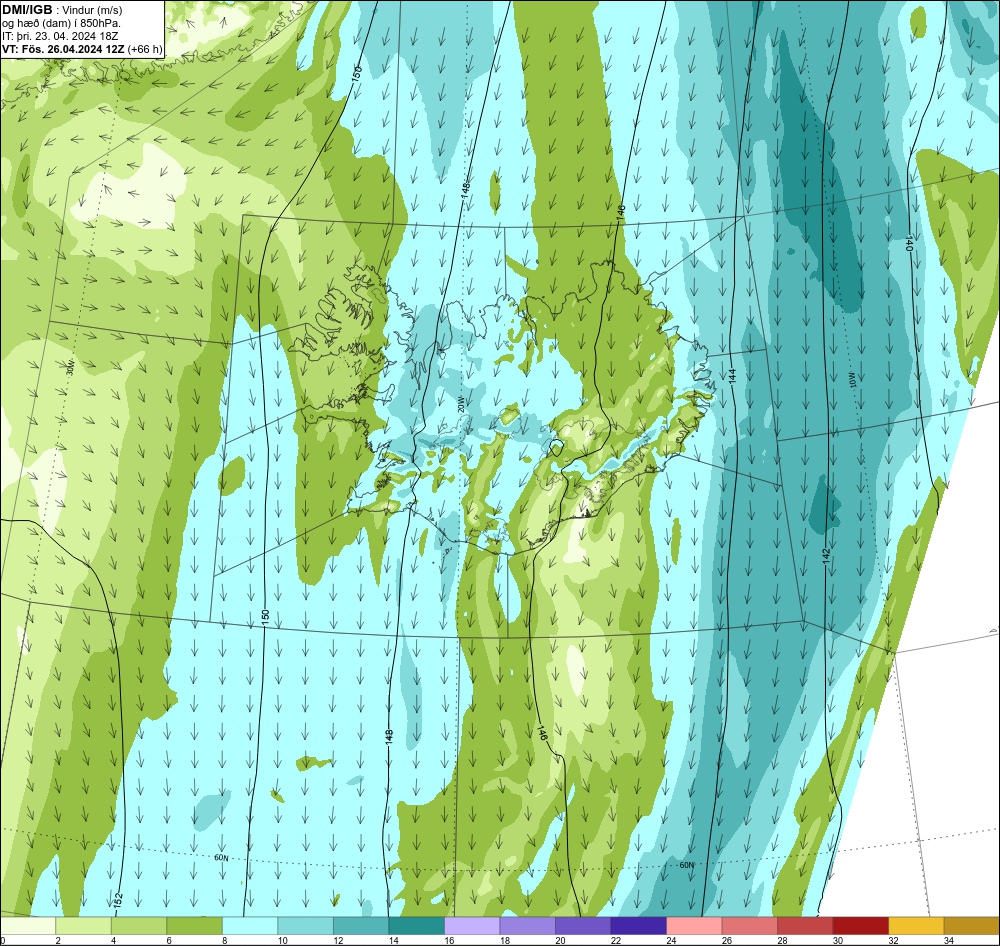Viewport: 1000px width, 946px height.
Task: Click the text 'og hæð (dam) í 850hPa.'
Action: coord(62,23)
